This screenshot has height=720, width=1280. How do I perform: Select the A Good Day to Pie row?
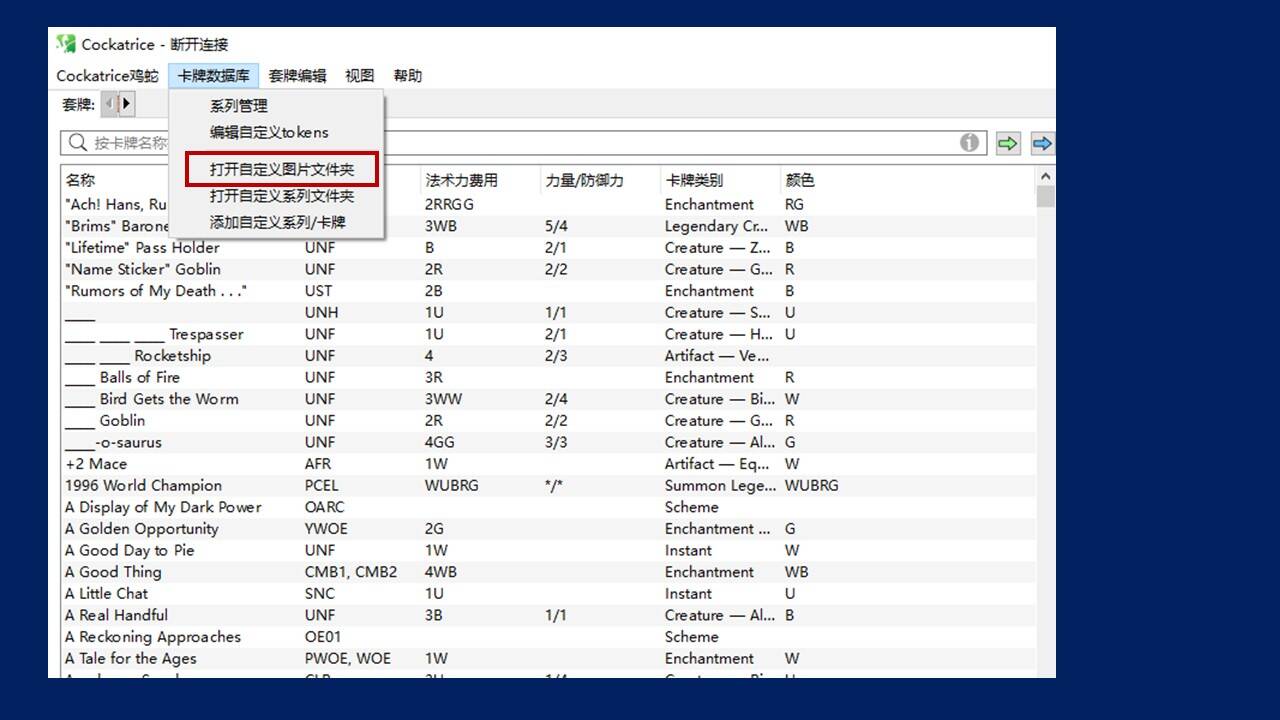548,550
